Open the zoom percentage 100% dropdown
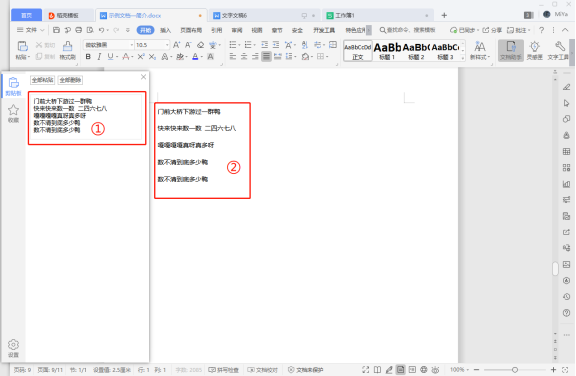 [460, 370]
